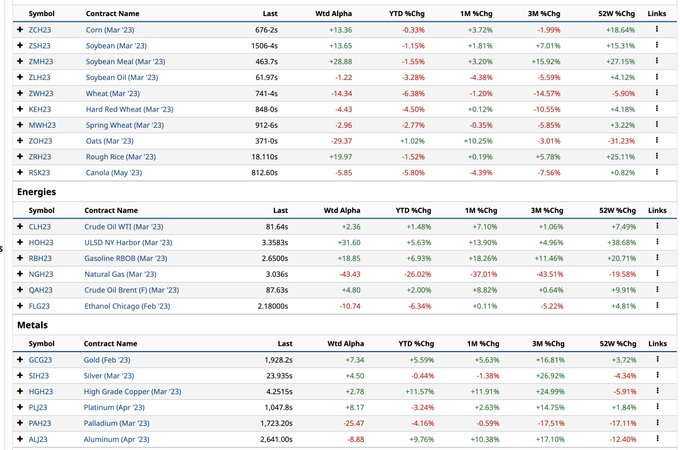Viewport: 680px width, 450px height.
Task: Open three-dot links menu for Oats row
Action: [657, 141]
